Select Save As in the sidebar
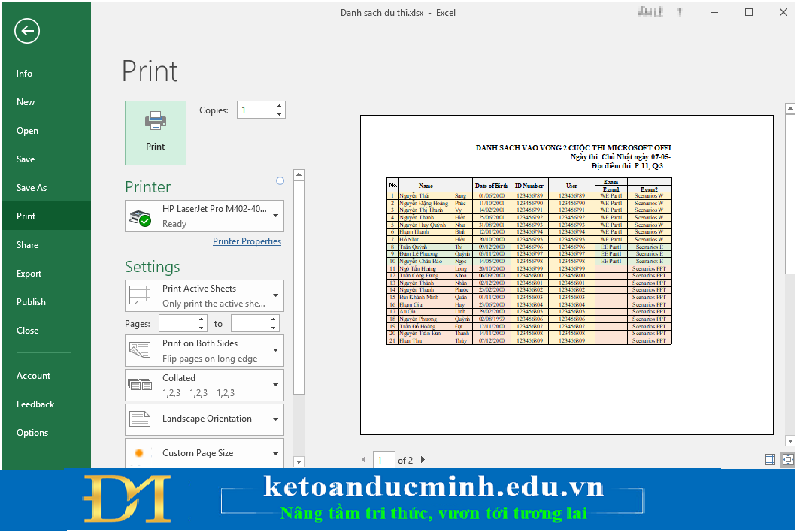The height and width of the screenshot is (531, 795). click(x=31, y=188)
